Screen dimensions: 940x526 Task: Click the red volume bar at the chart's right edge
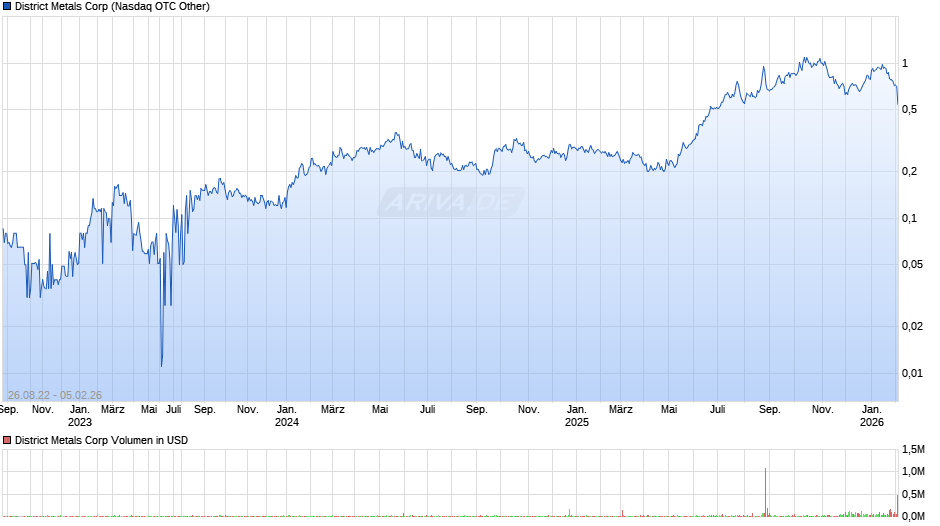pos(897,505)
